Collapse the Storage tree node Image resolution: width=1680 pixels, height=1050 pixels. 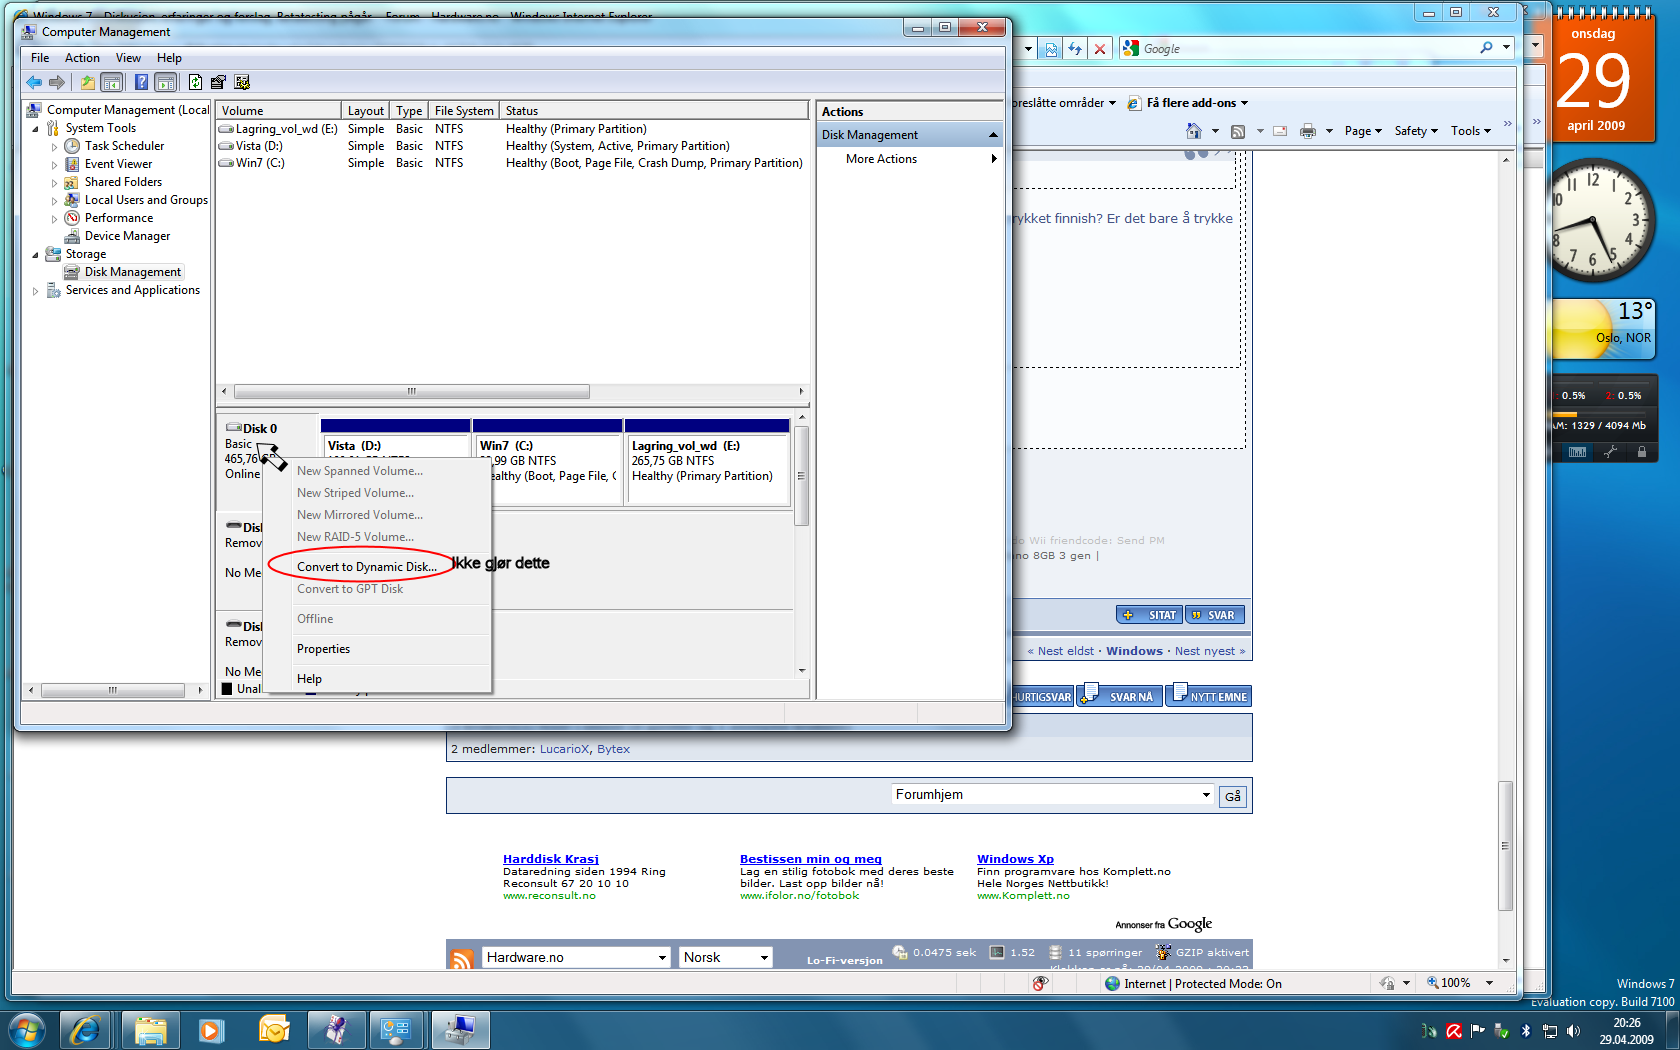click(36, 254)
